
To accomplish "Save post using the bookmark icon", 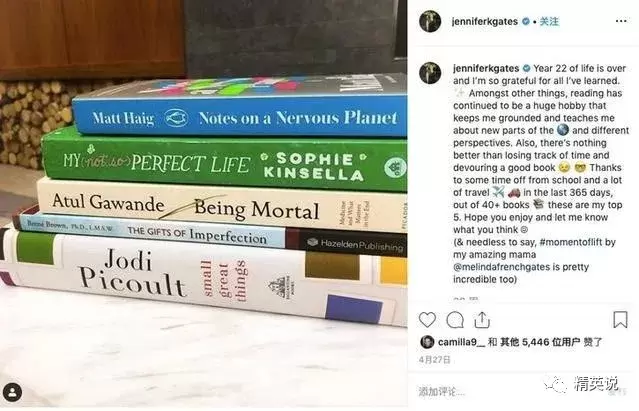I will 620,320.
